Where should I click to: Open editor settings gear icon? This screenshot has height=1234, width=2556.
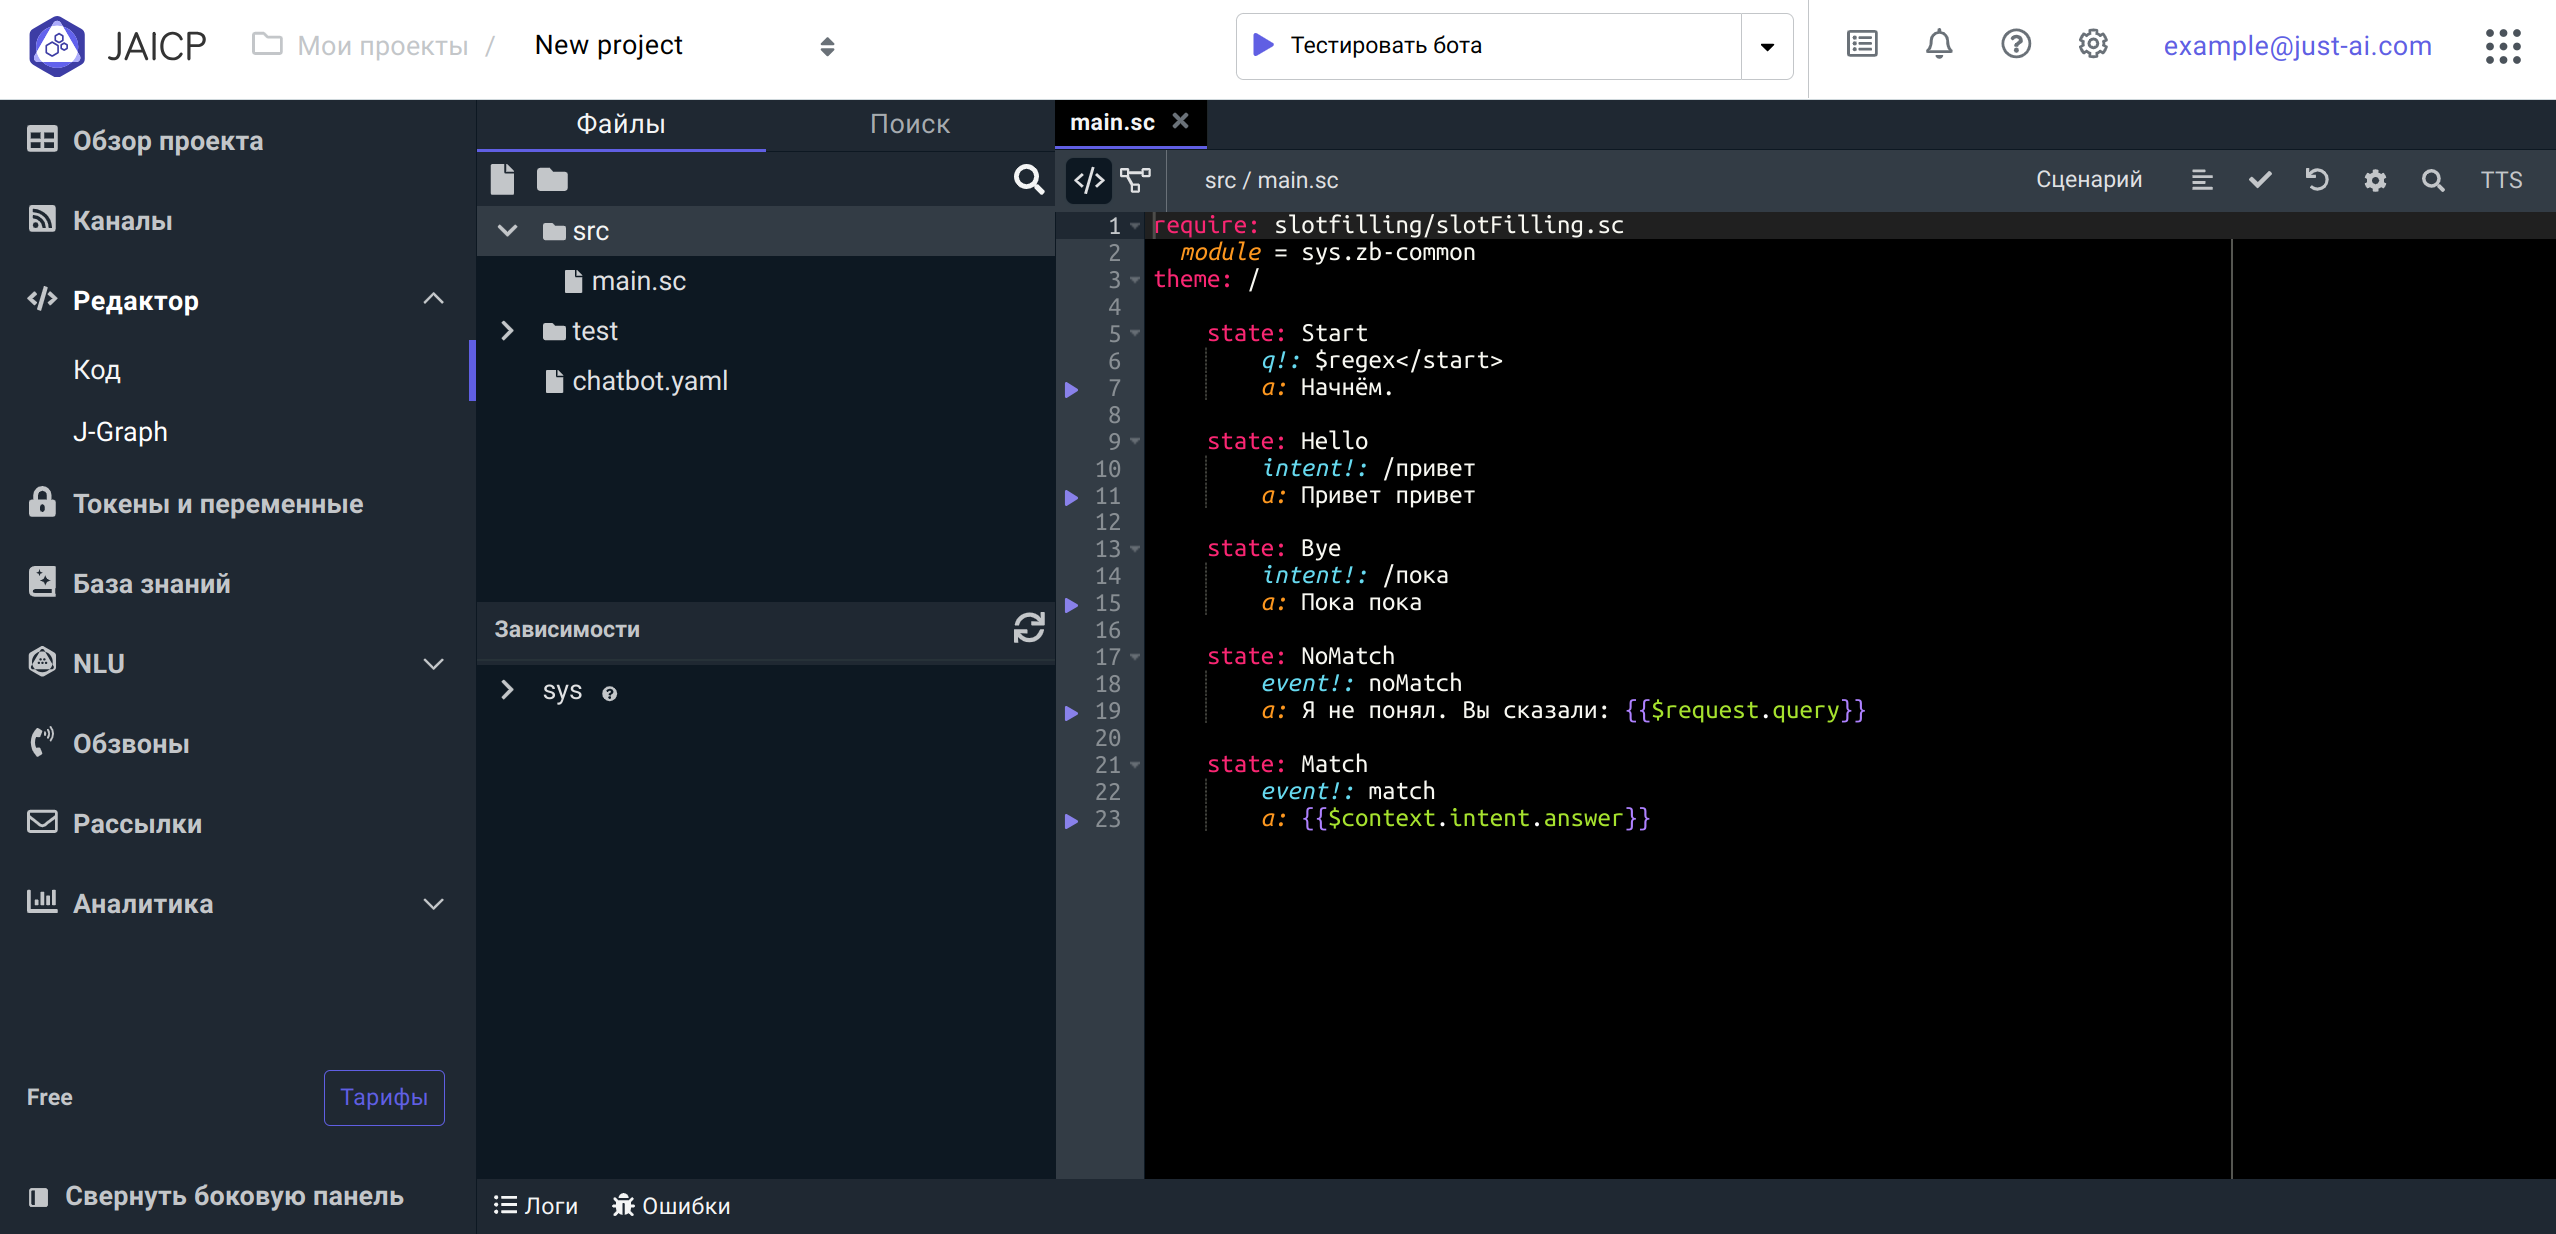tap(2375, 180)
